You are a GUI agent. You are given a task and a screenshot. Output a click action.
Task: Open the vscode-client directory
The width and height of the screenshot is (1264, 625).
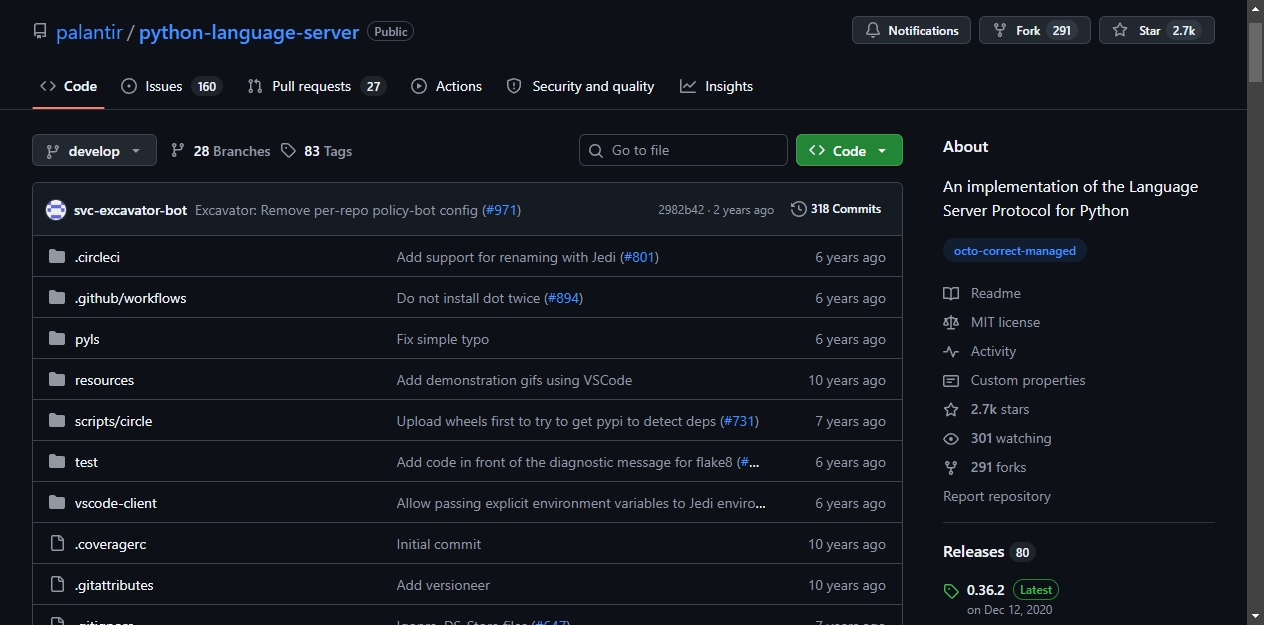(x=116, y=503)
